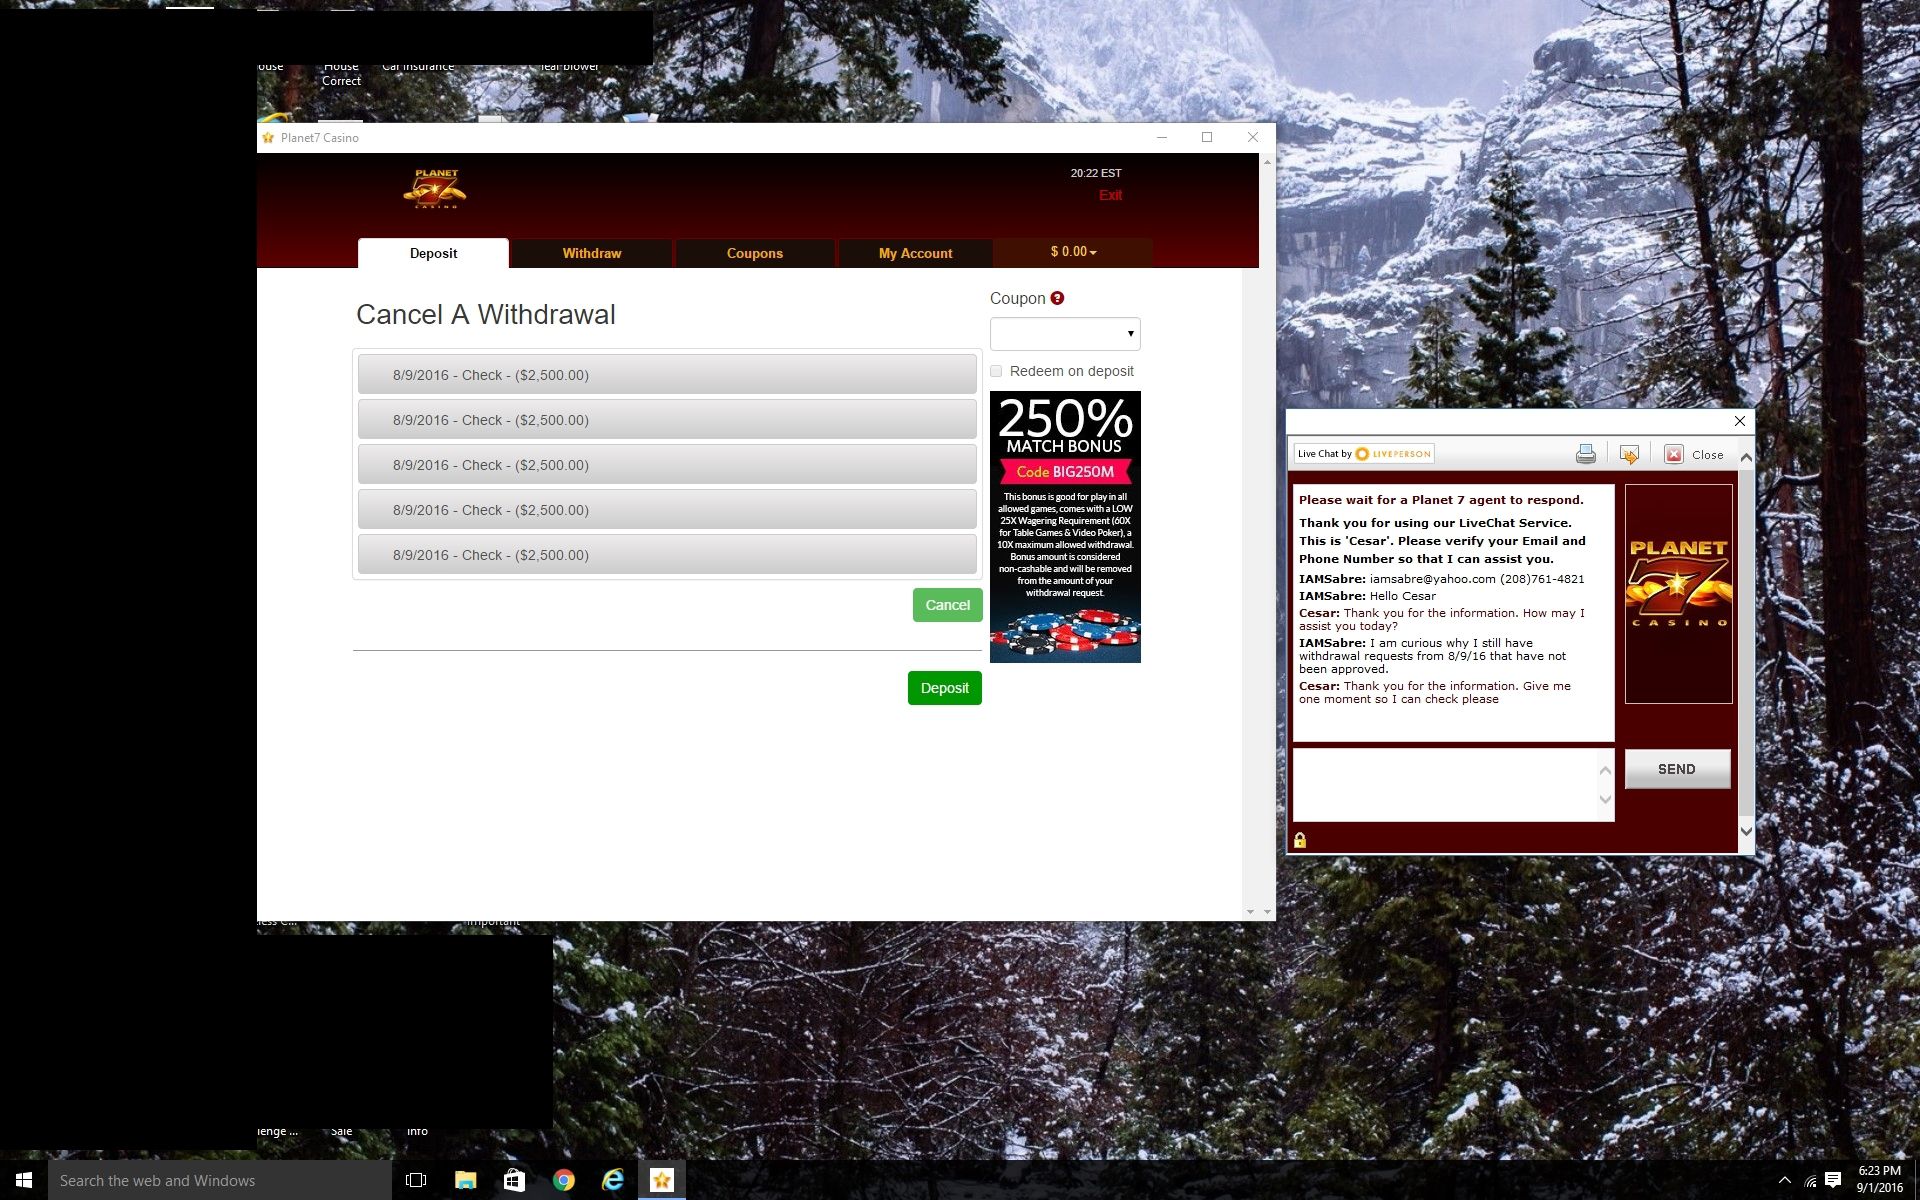Launch Google Chrome from the taskbar
Viewport: 1920px width, 1200px height.
pos(563,1180)
